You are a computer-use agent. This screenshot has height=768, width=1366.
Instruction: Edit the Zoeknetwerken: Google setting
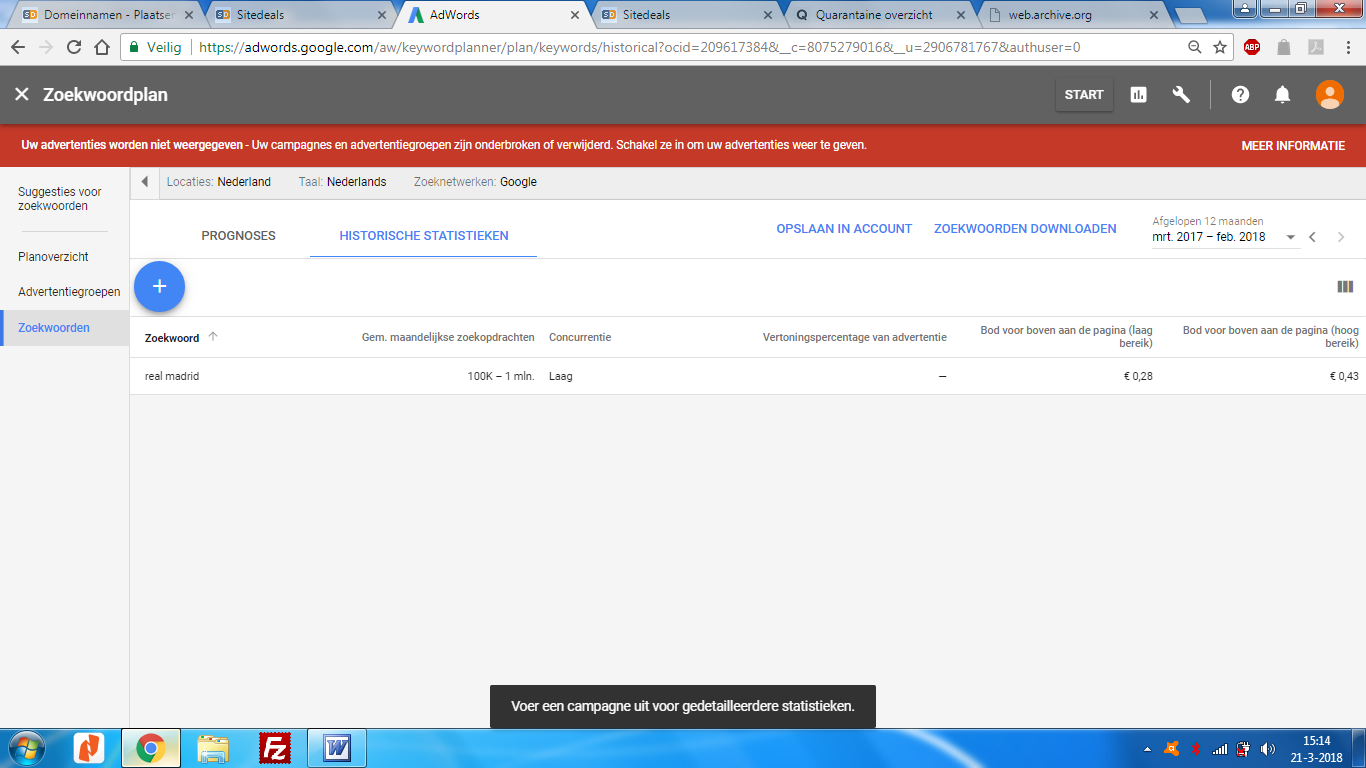(x=475, y=182)
